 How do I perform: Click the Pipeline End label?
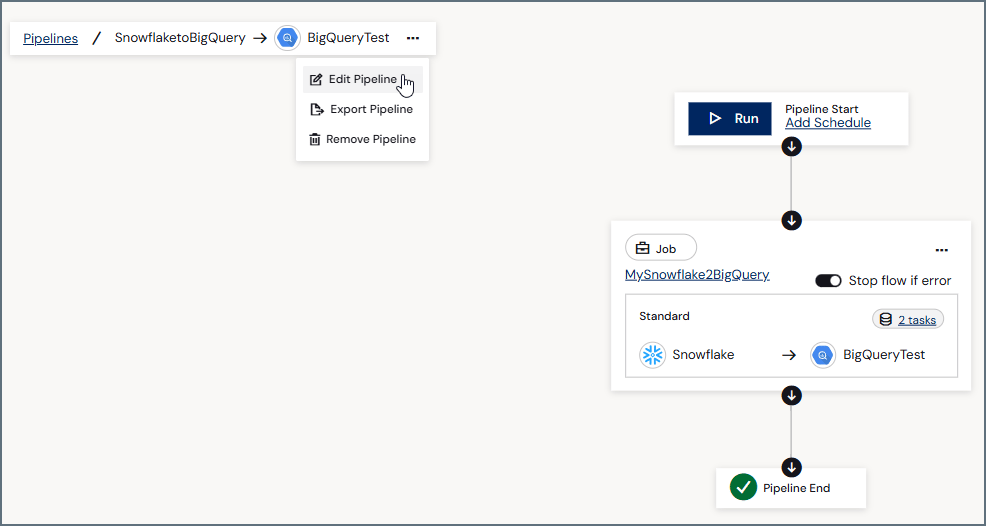click(x=797, y=488)
